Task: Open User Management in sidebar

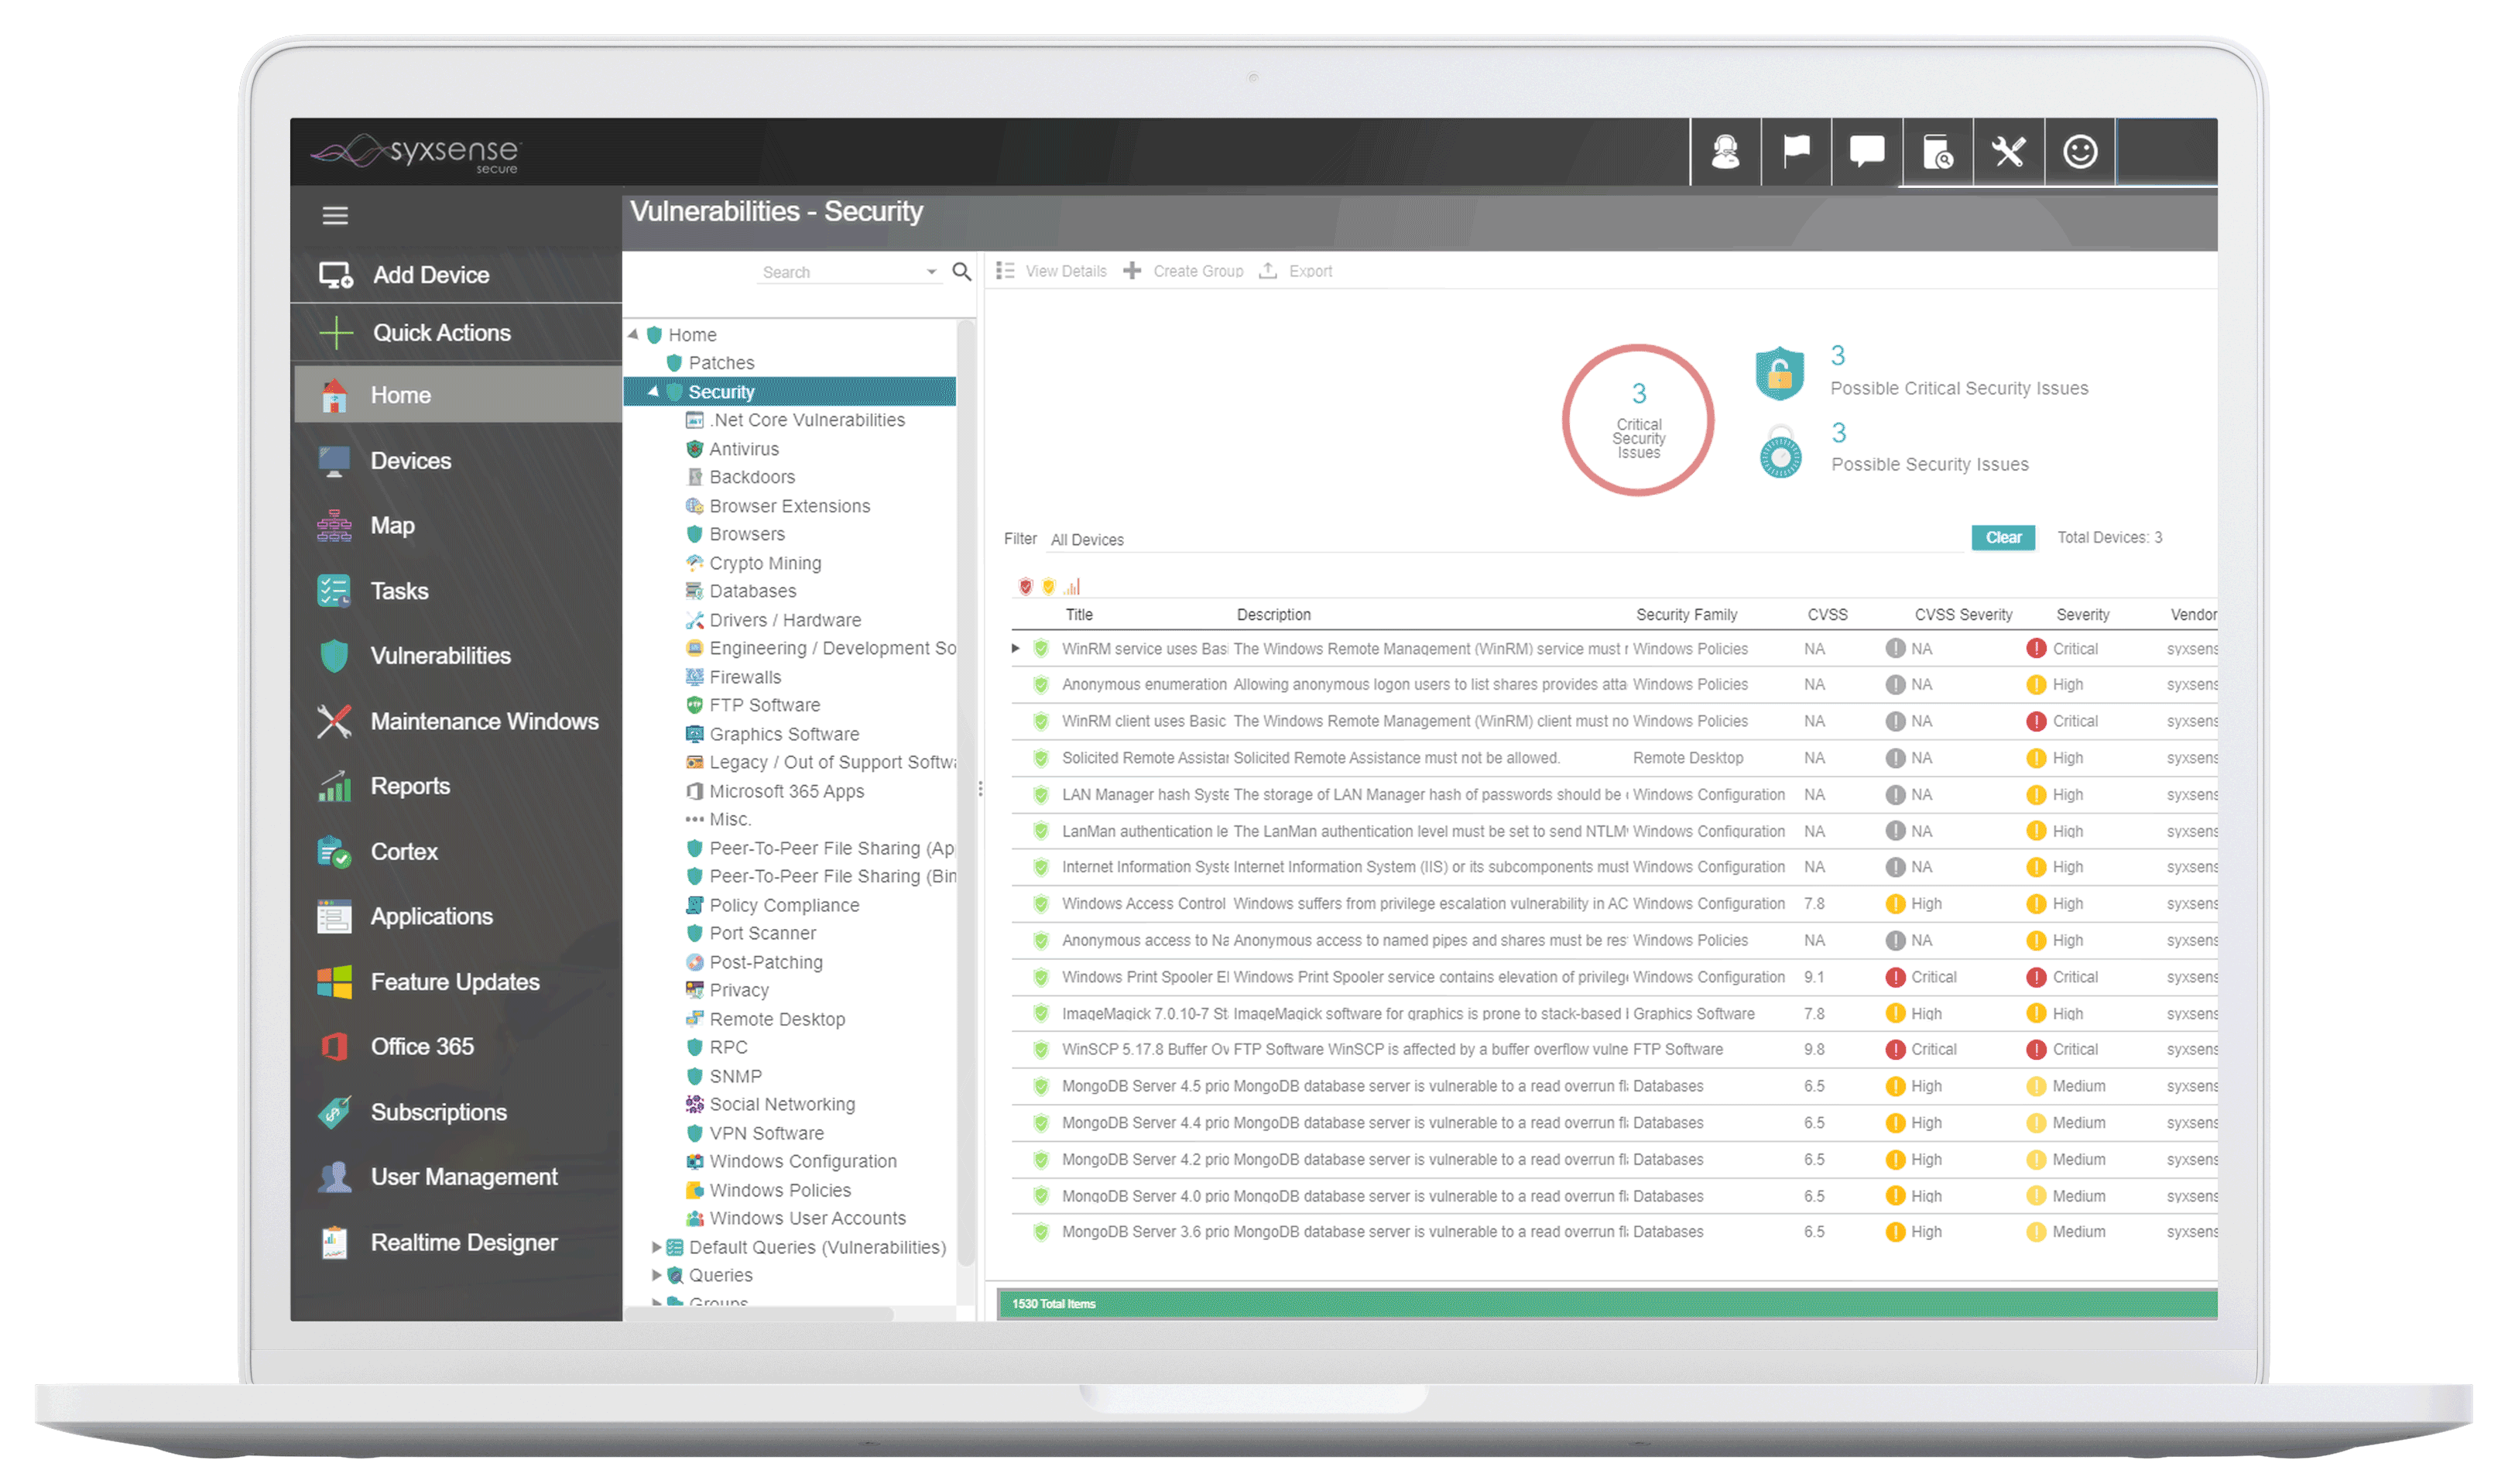Action: (x=456, y=1178)
